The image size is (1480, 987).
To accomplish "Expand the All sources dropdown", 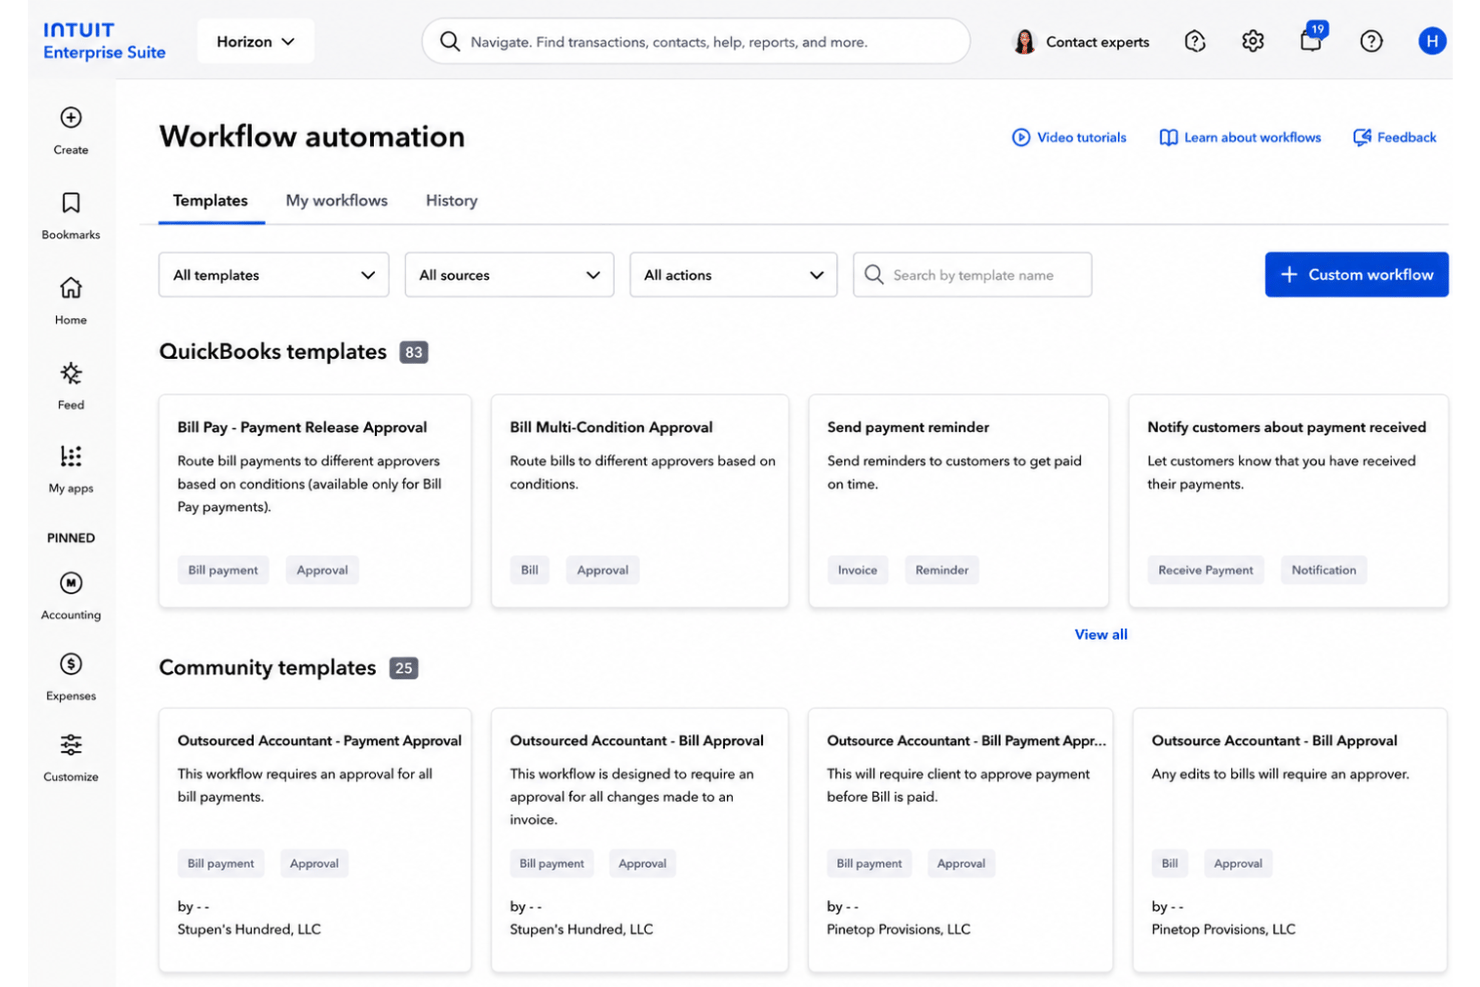I will click(x=509, y=275).
